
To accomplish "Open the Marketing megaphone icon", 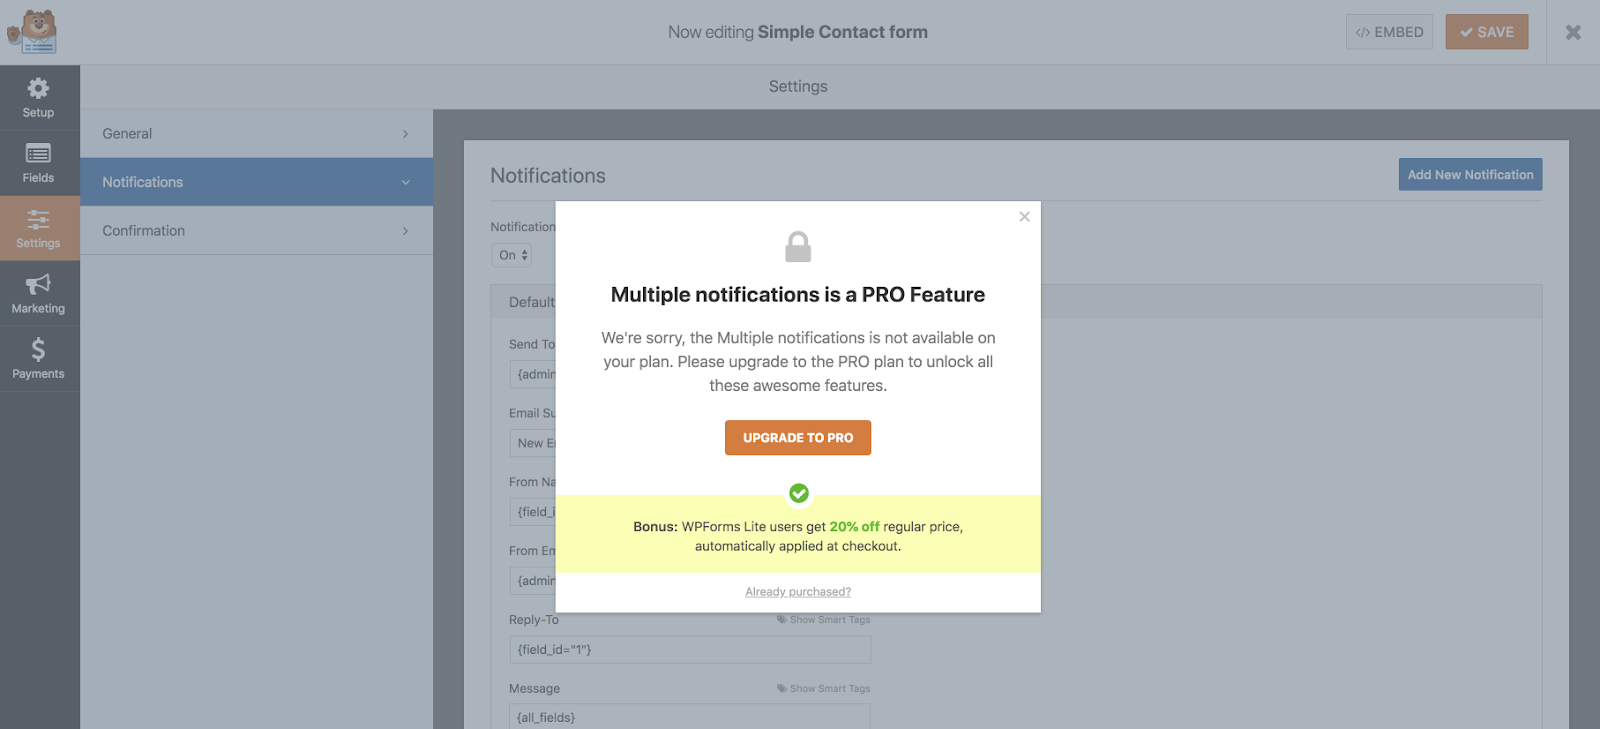I will [x=38, y=284].
